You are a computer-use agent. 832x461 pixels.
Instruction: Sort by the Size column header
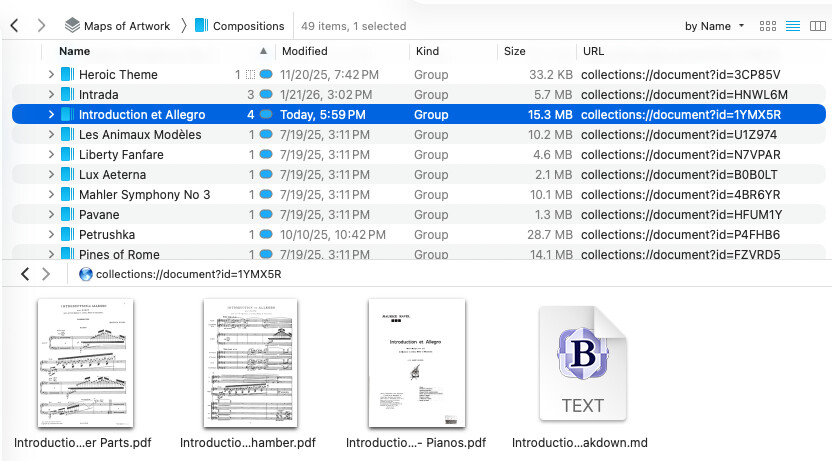515,51
